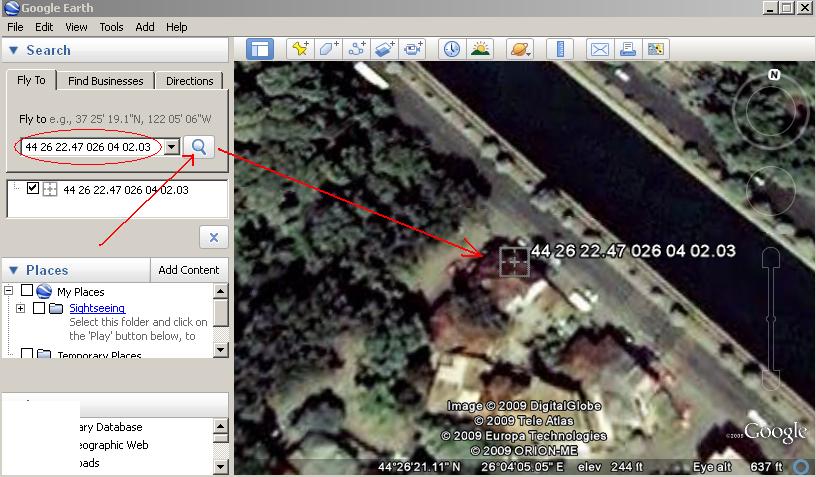Click the Fly to coordinates input field

(93, 147)
